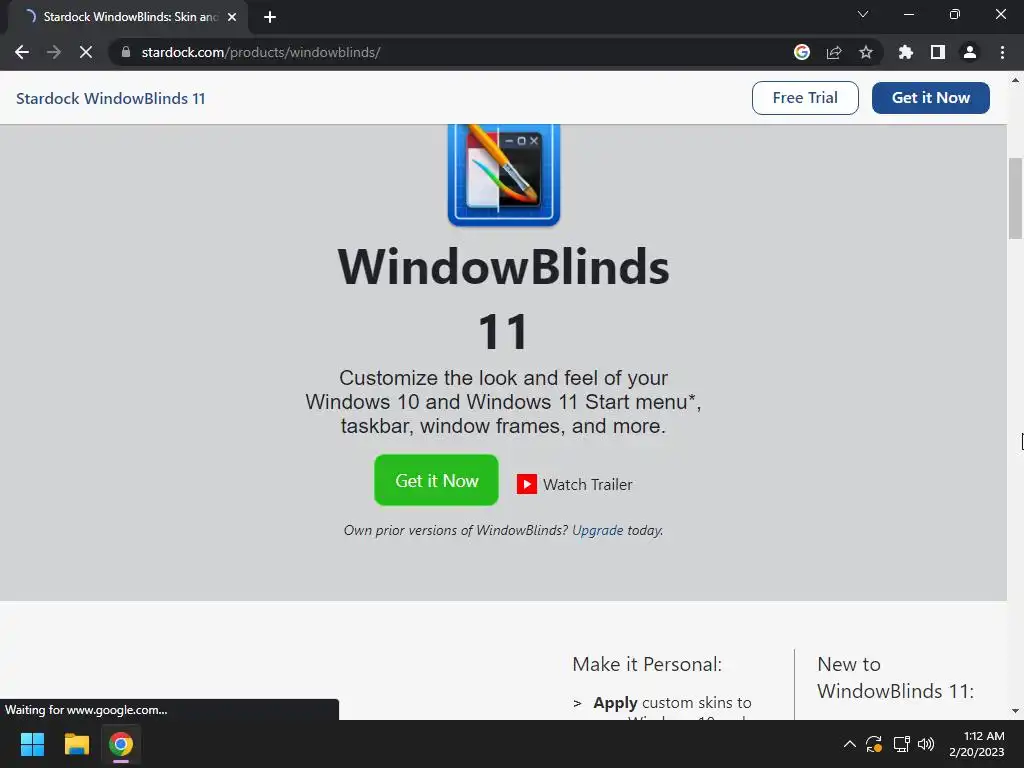The width and height of the screenshot is (1024, 768).
Task: Click the scrollbar up arrow
Action: point(1015,80)
